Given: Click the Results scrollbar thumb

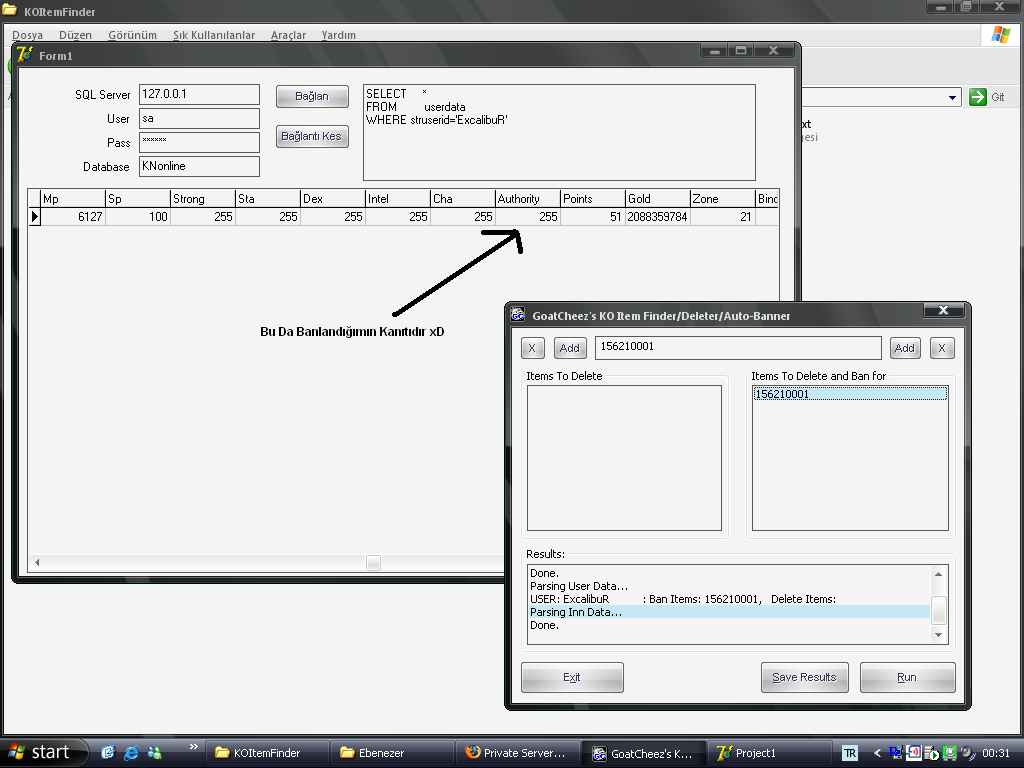Looking at the screenshot, I should (938, 610).
